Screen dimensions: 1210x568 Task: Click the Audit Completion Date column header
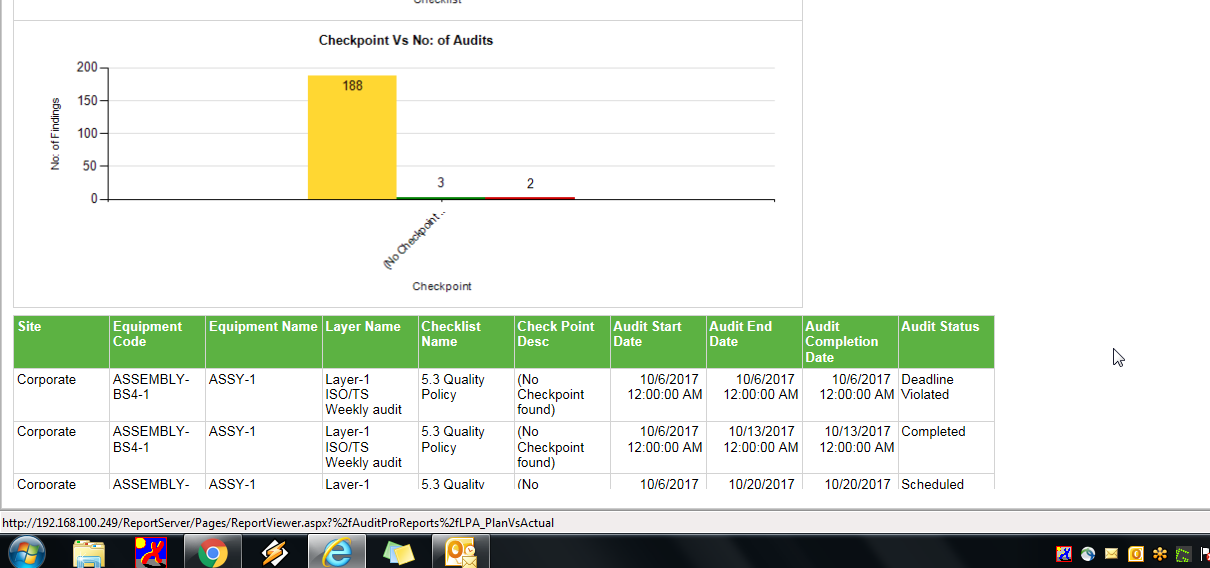850,342
